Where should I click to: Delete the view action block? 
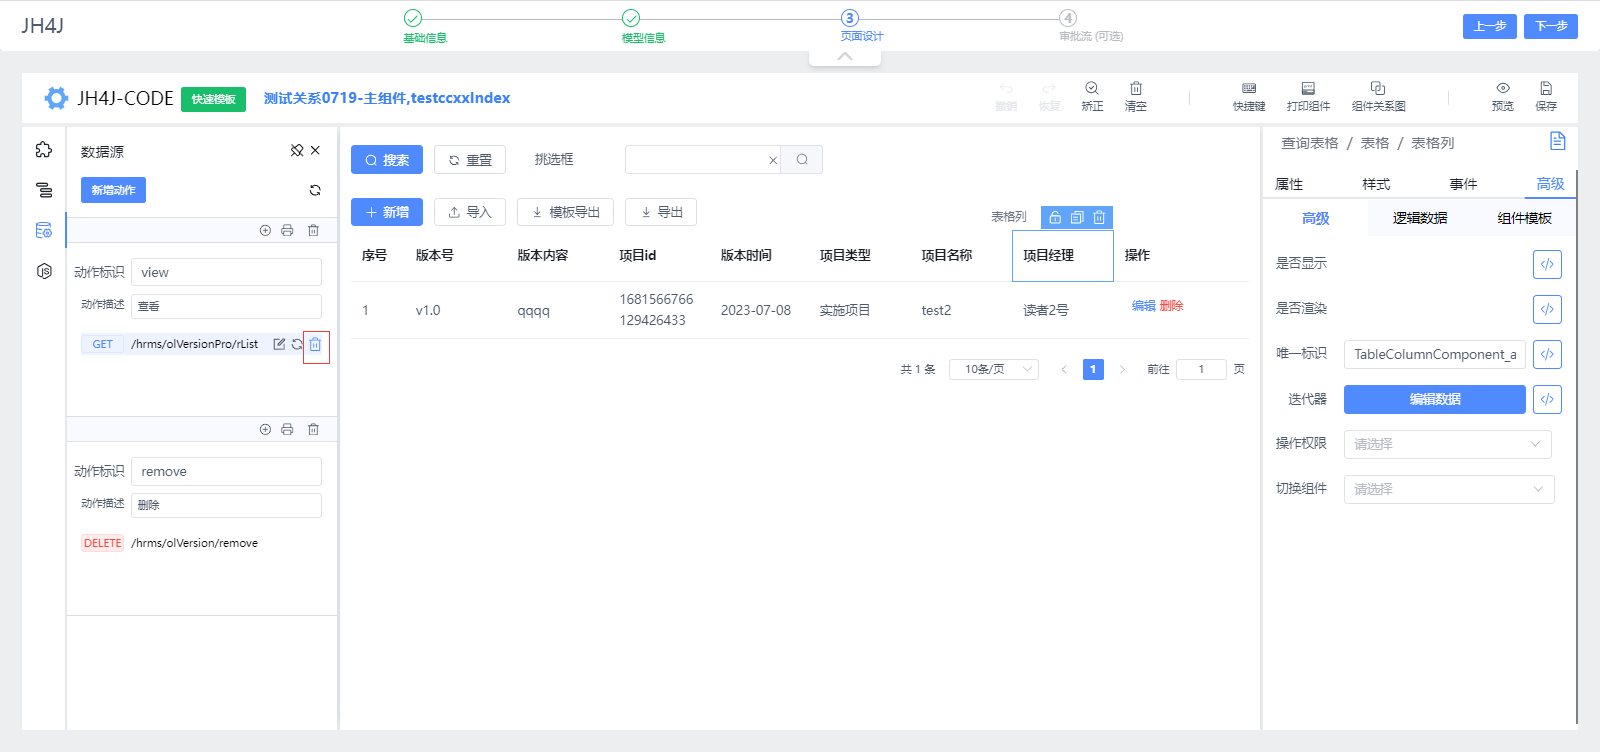point(313,230)
